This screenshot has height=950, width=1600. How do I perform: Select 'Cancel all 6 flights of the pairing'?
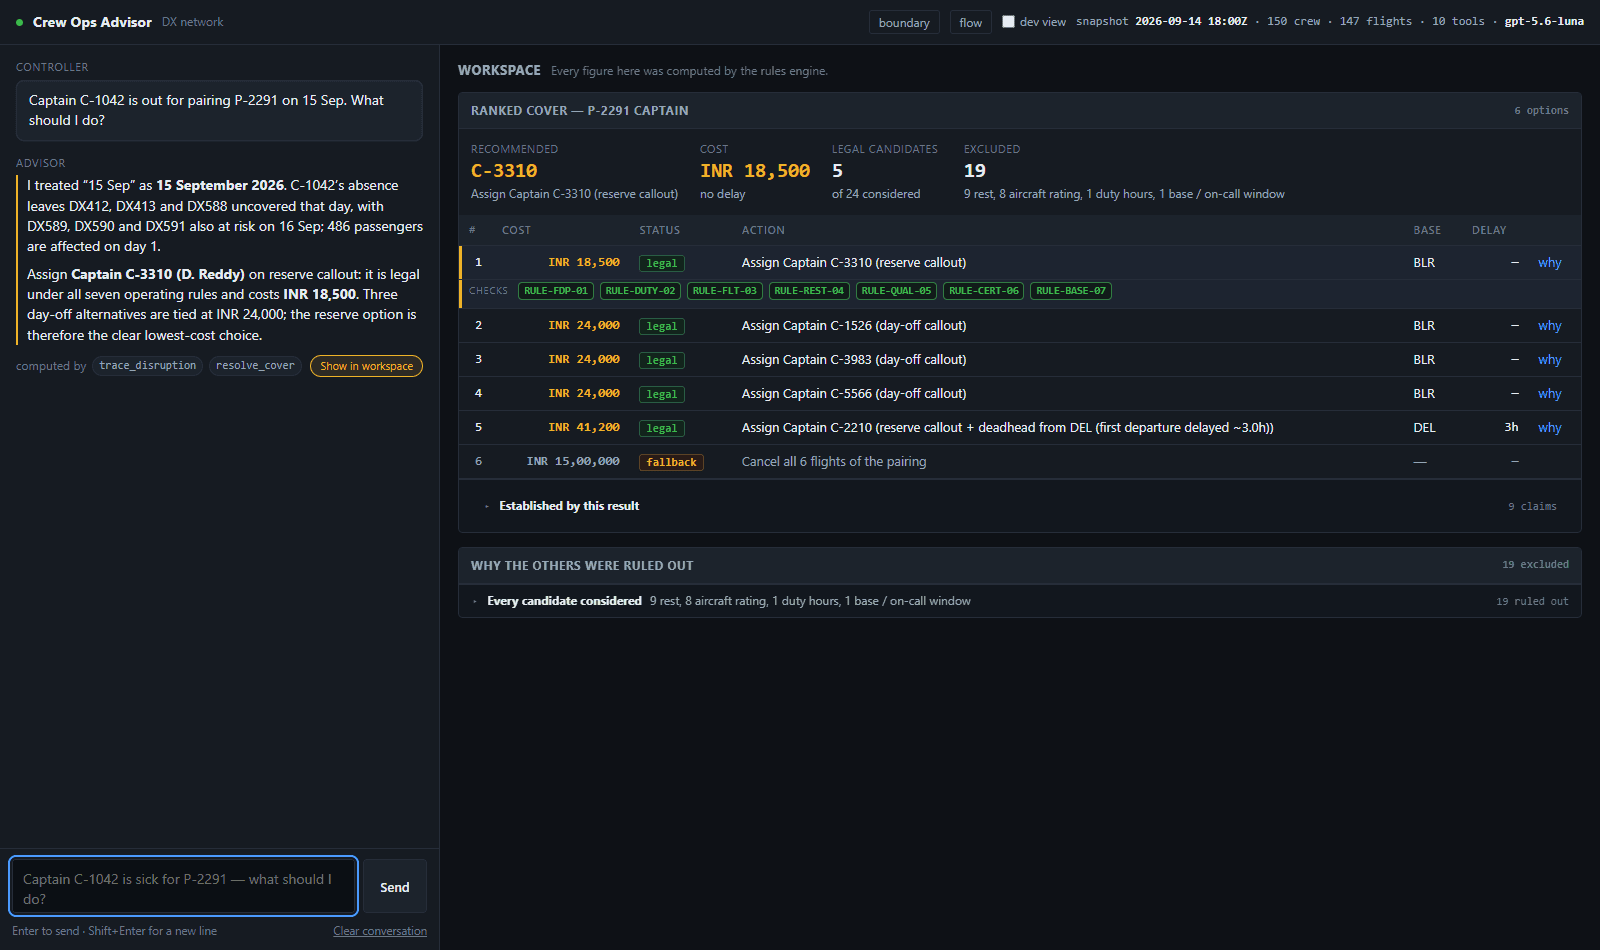[834, 462]
